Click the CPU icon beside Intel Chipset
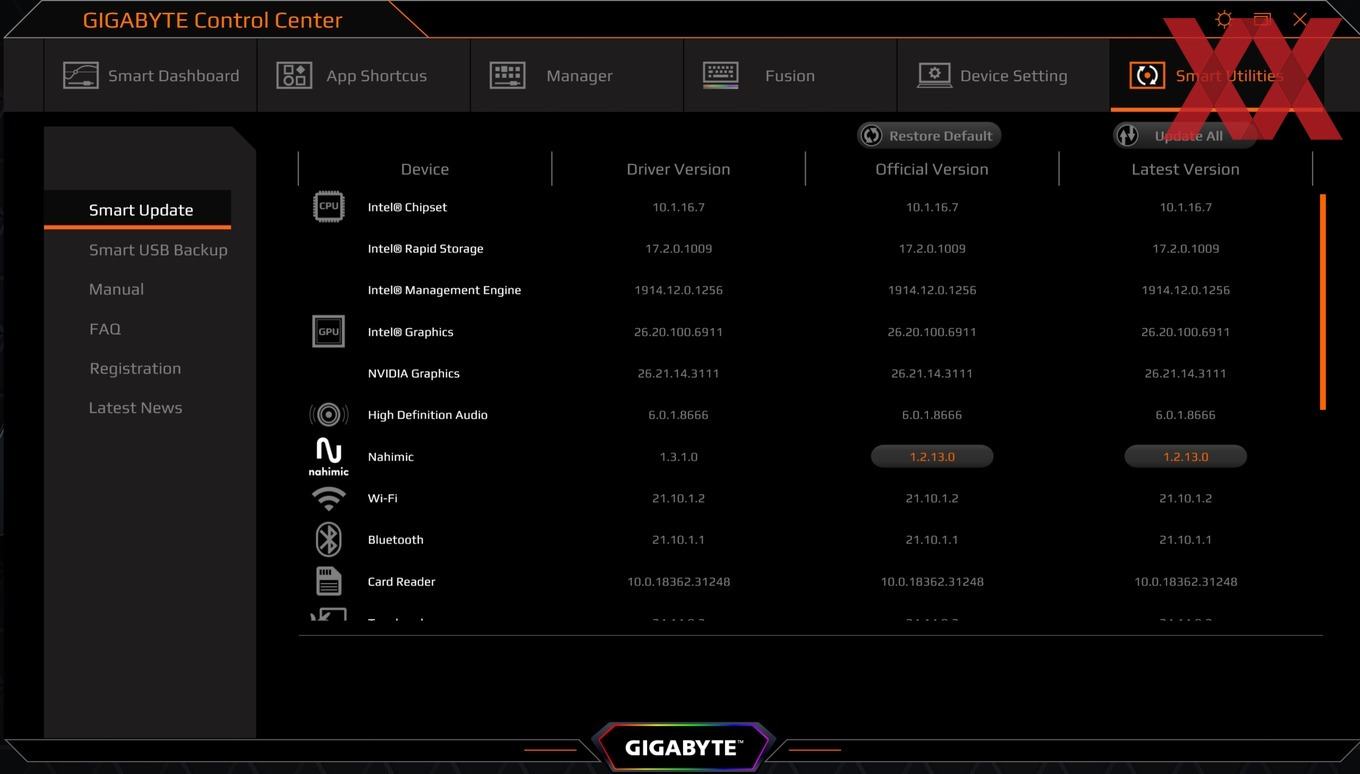The height and width of the screenshot is (774, 1360). coord(328,206)
